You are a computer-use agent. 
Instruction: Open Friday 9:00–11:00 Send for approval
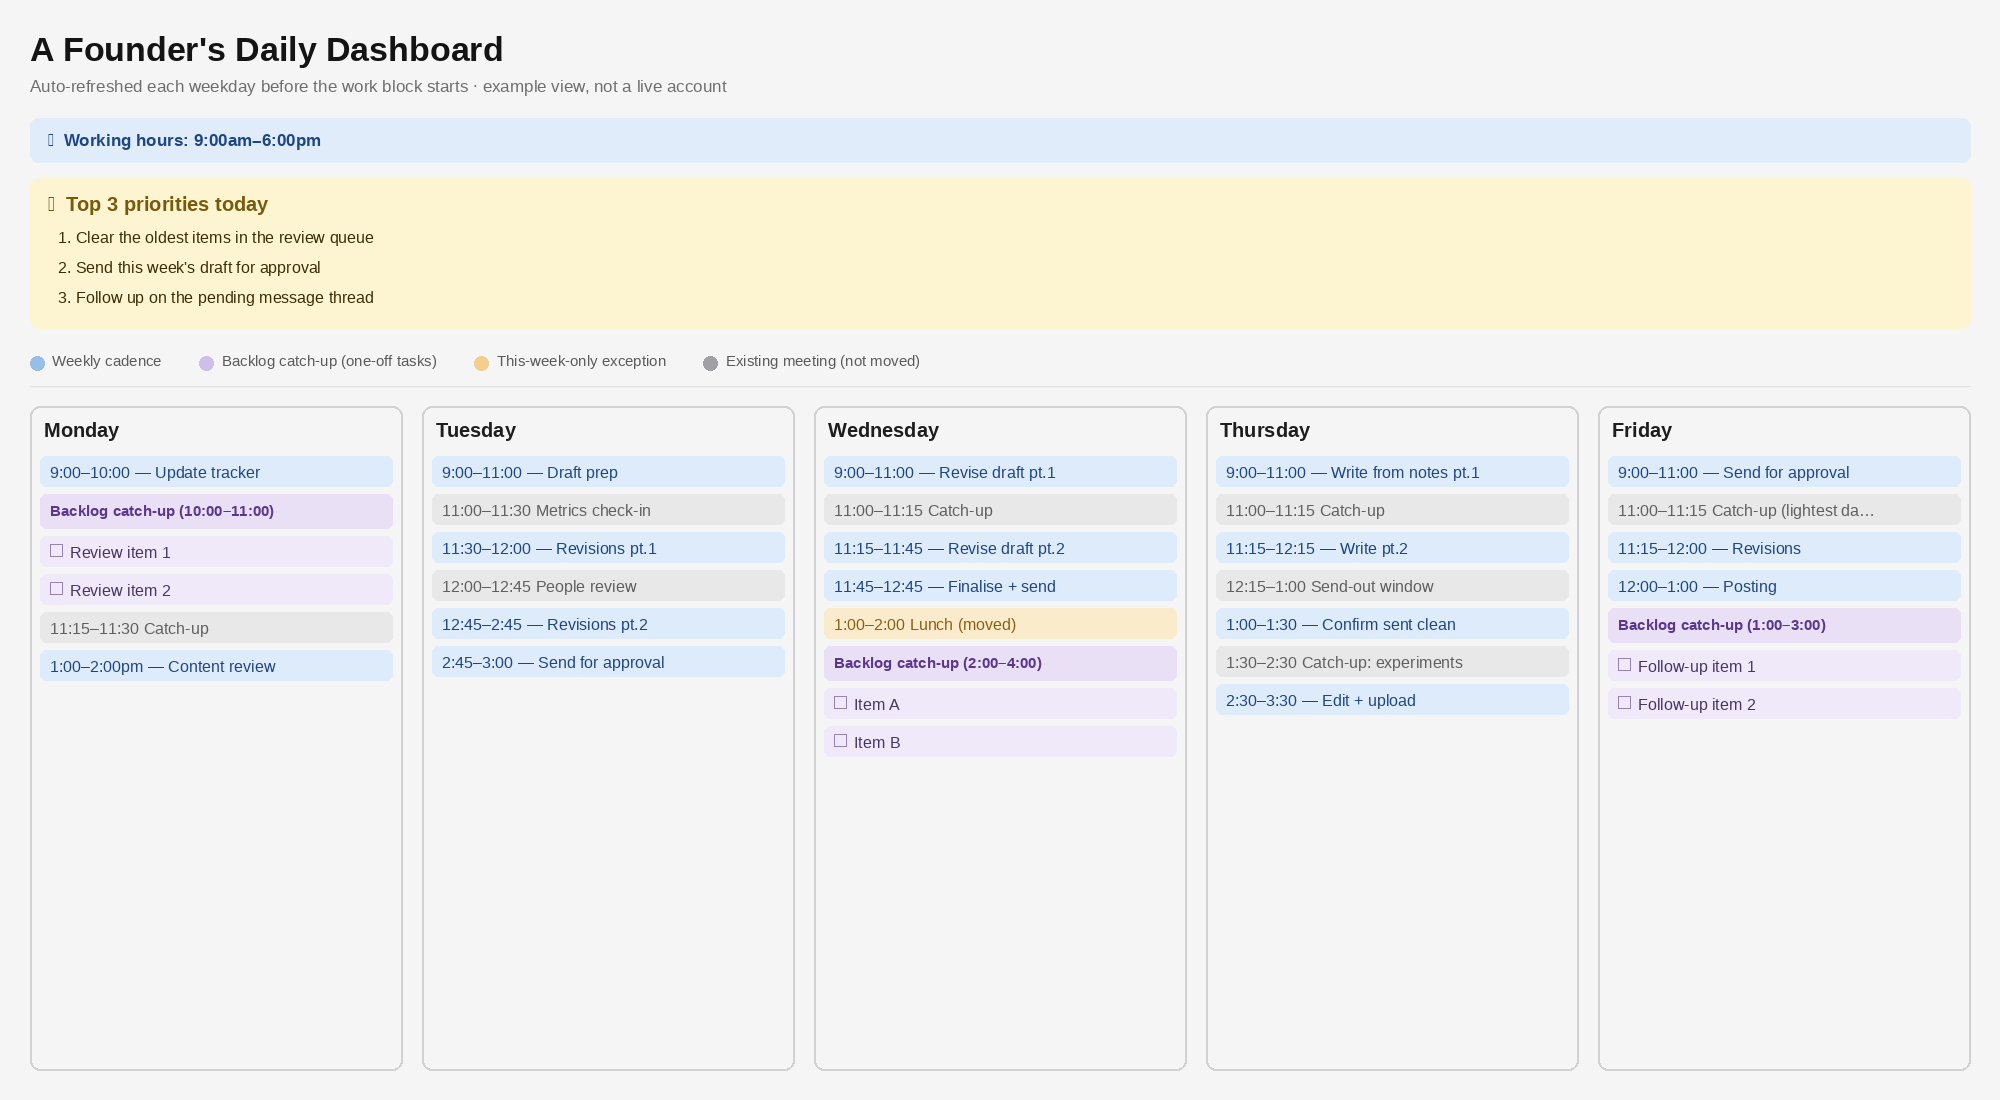coord(1784,472)
